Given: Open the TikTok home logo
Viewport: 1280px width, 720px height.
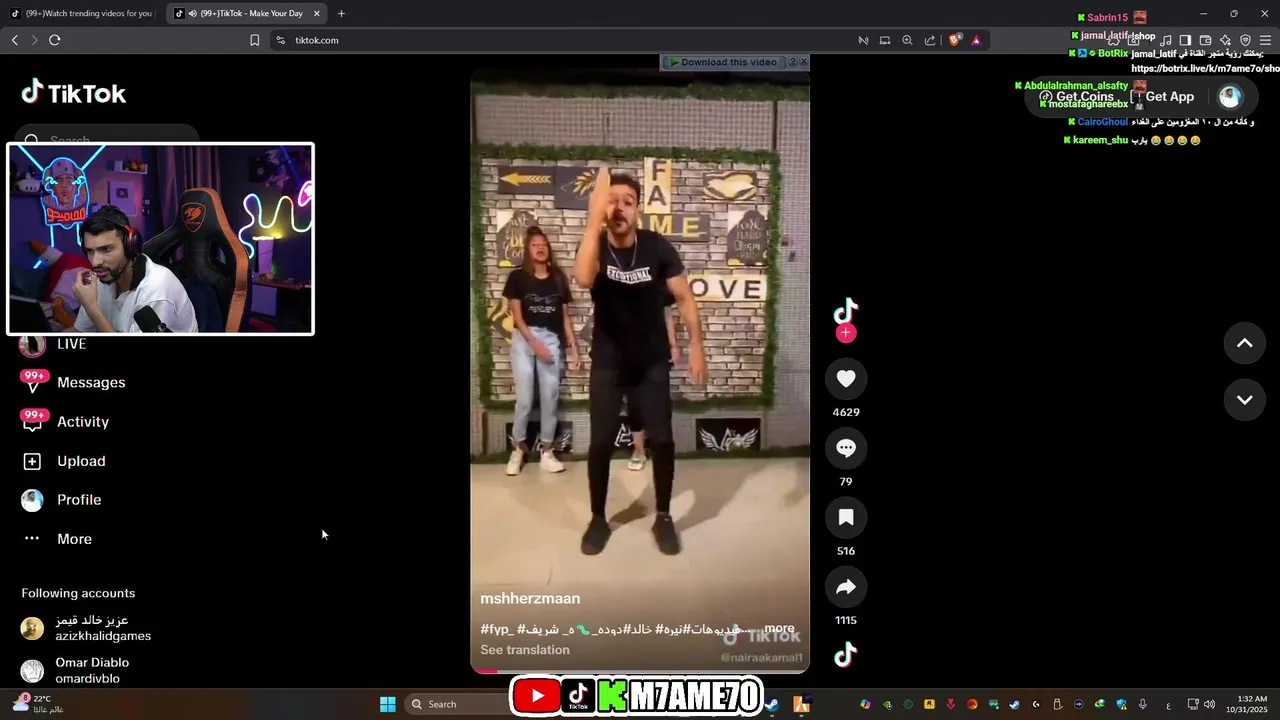Looking at the screenshot, I should 74,93.
